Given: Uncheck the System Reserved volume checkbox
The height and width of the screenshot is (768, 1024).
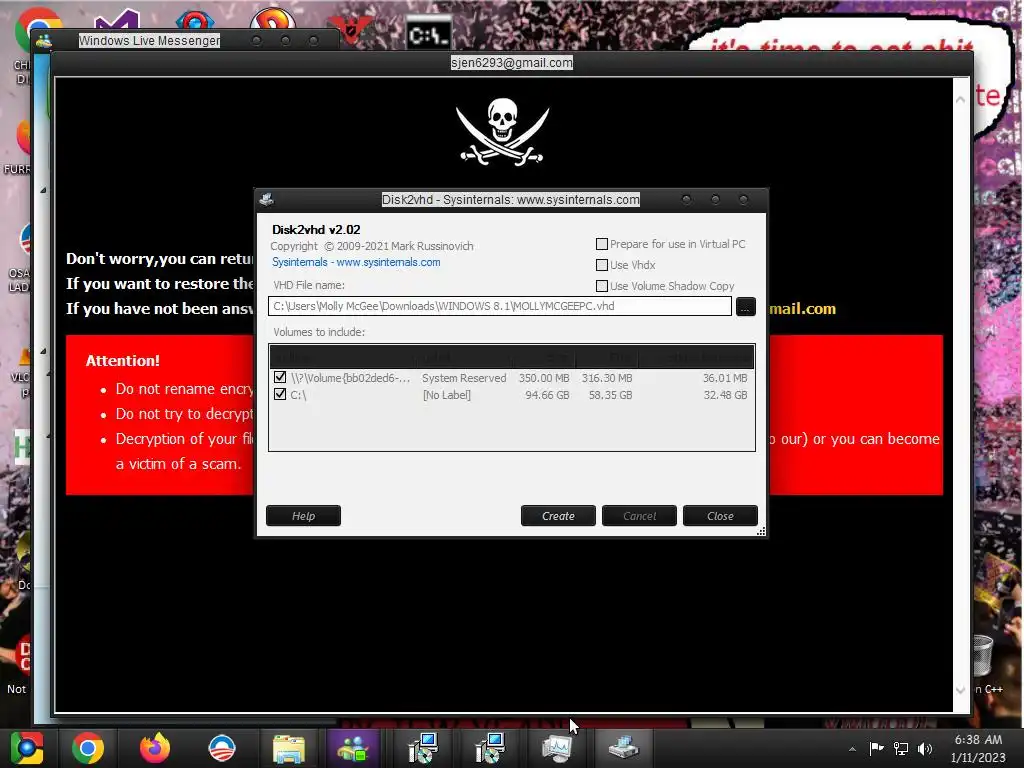Looking at the screenshot, I should pos(280,377).
